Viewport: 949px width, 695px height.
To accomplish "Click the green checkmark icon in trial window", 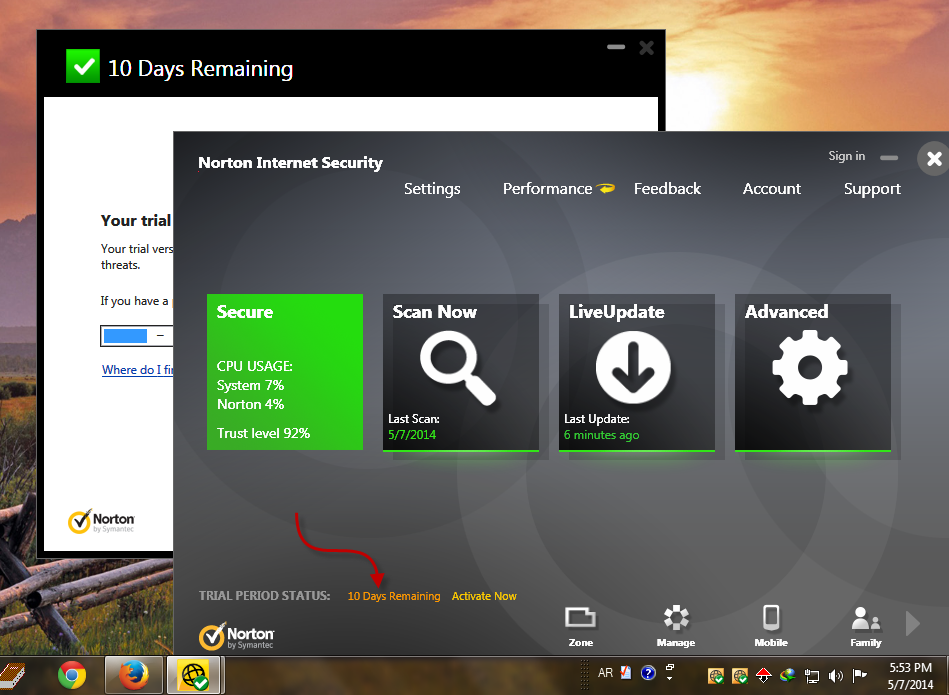I will pos(83,66).
